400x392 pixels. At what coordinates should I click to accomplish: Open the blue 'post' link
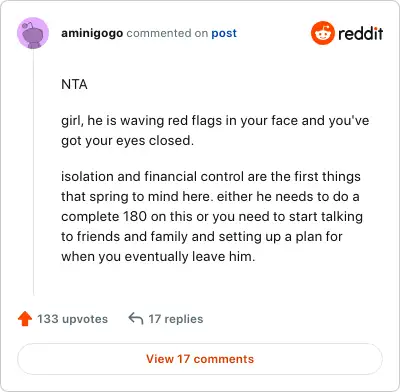pyautogui.click(x=224, y=33)
